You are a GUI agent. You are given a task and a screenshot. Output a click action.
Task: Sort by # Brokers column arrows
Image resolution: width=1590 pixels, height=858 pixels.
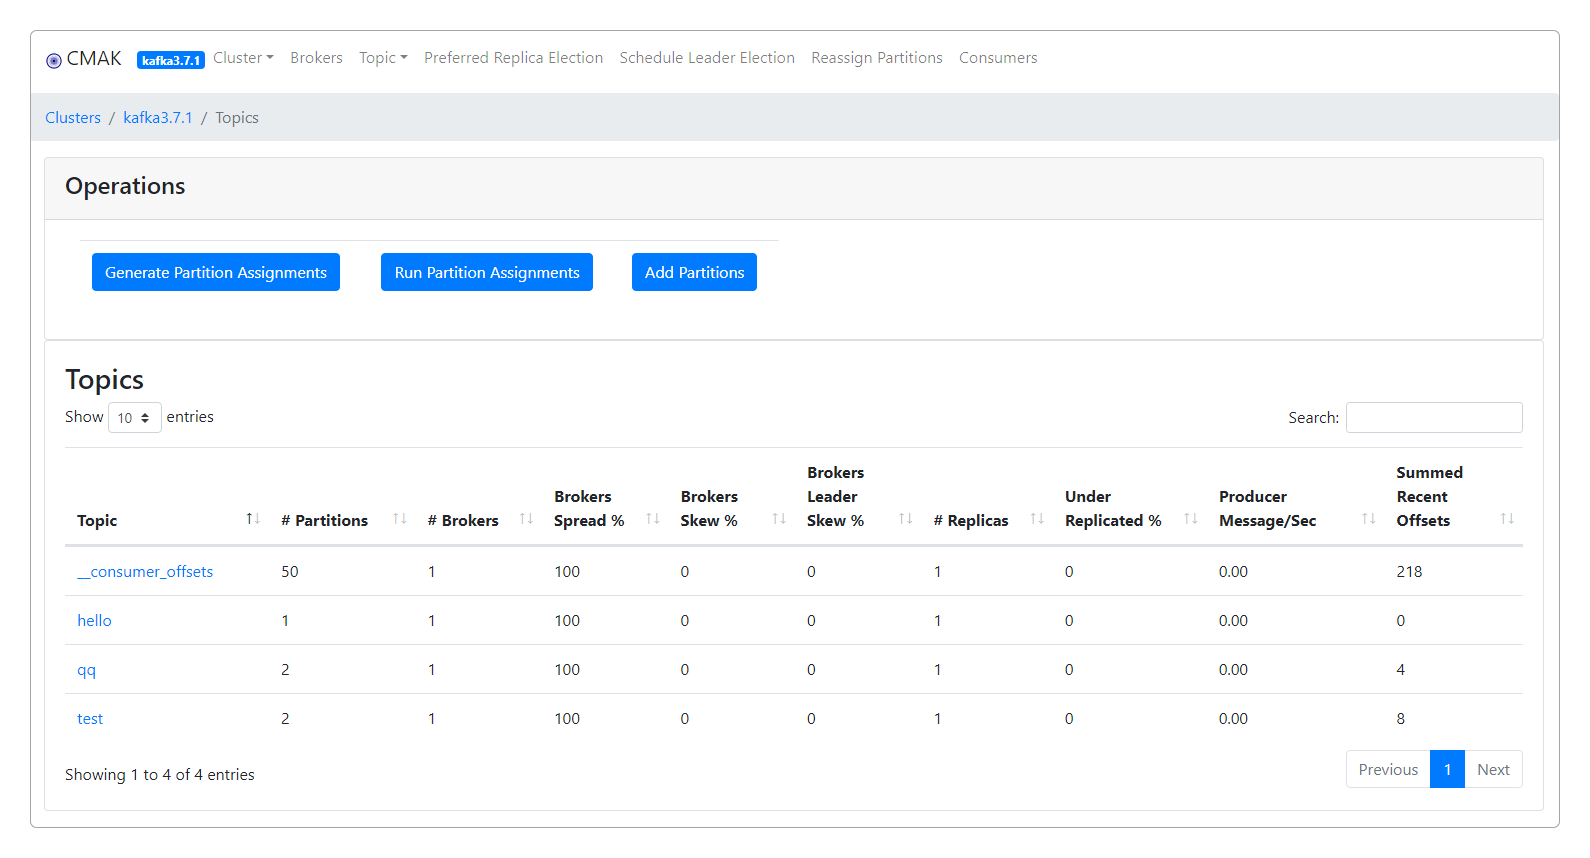526,519
